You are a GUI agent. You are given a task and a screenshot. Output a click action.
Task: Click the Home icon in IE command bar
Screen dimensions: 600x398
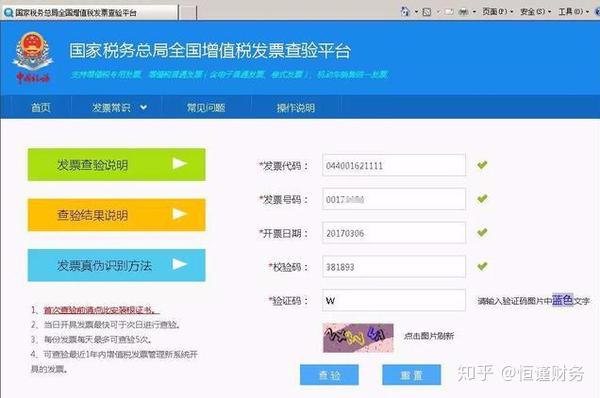(405, 11)
